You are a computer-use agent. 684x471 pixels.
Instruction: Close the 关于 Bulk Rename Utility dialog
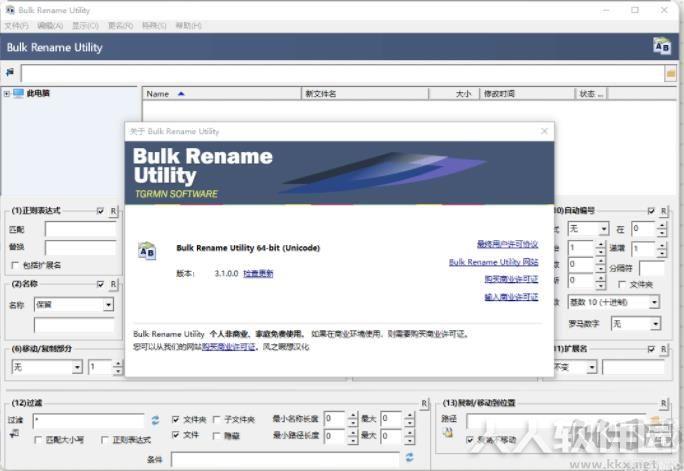(544, 131)
